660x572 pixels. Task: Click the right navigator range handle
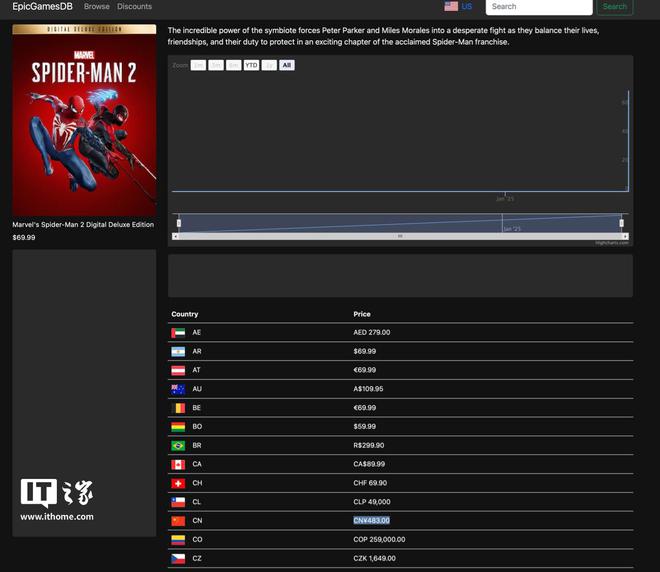pyautogui.click(x=622, y=223)
